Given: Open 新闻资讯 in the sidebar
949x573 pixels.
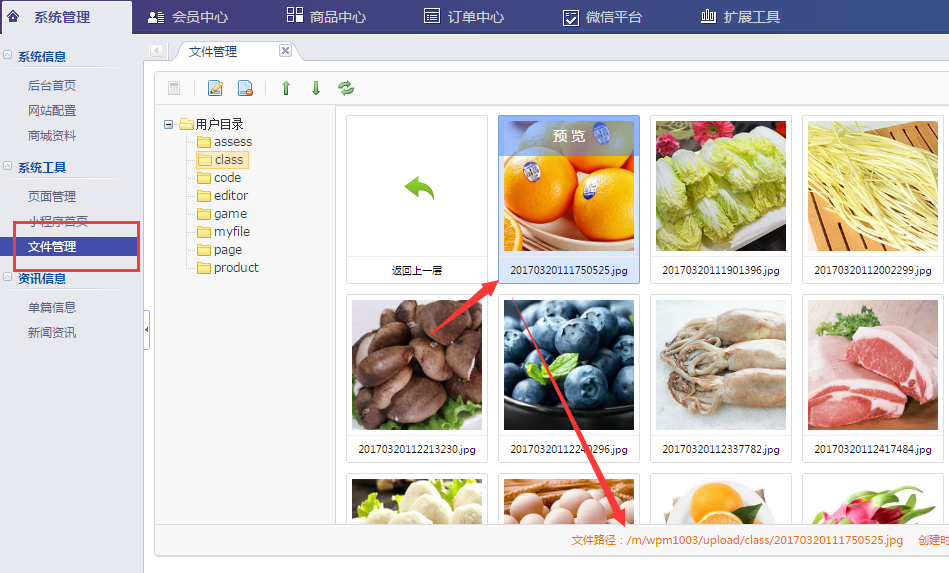Looking at the screenshot, I should pyautogui.click(x=52, y=333).
